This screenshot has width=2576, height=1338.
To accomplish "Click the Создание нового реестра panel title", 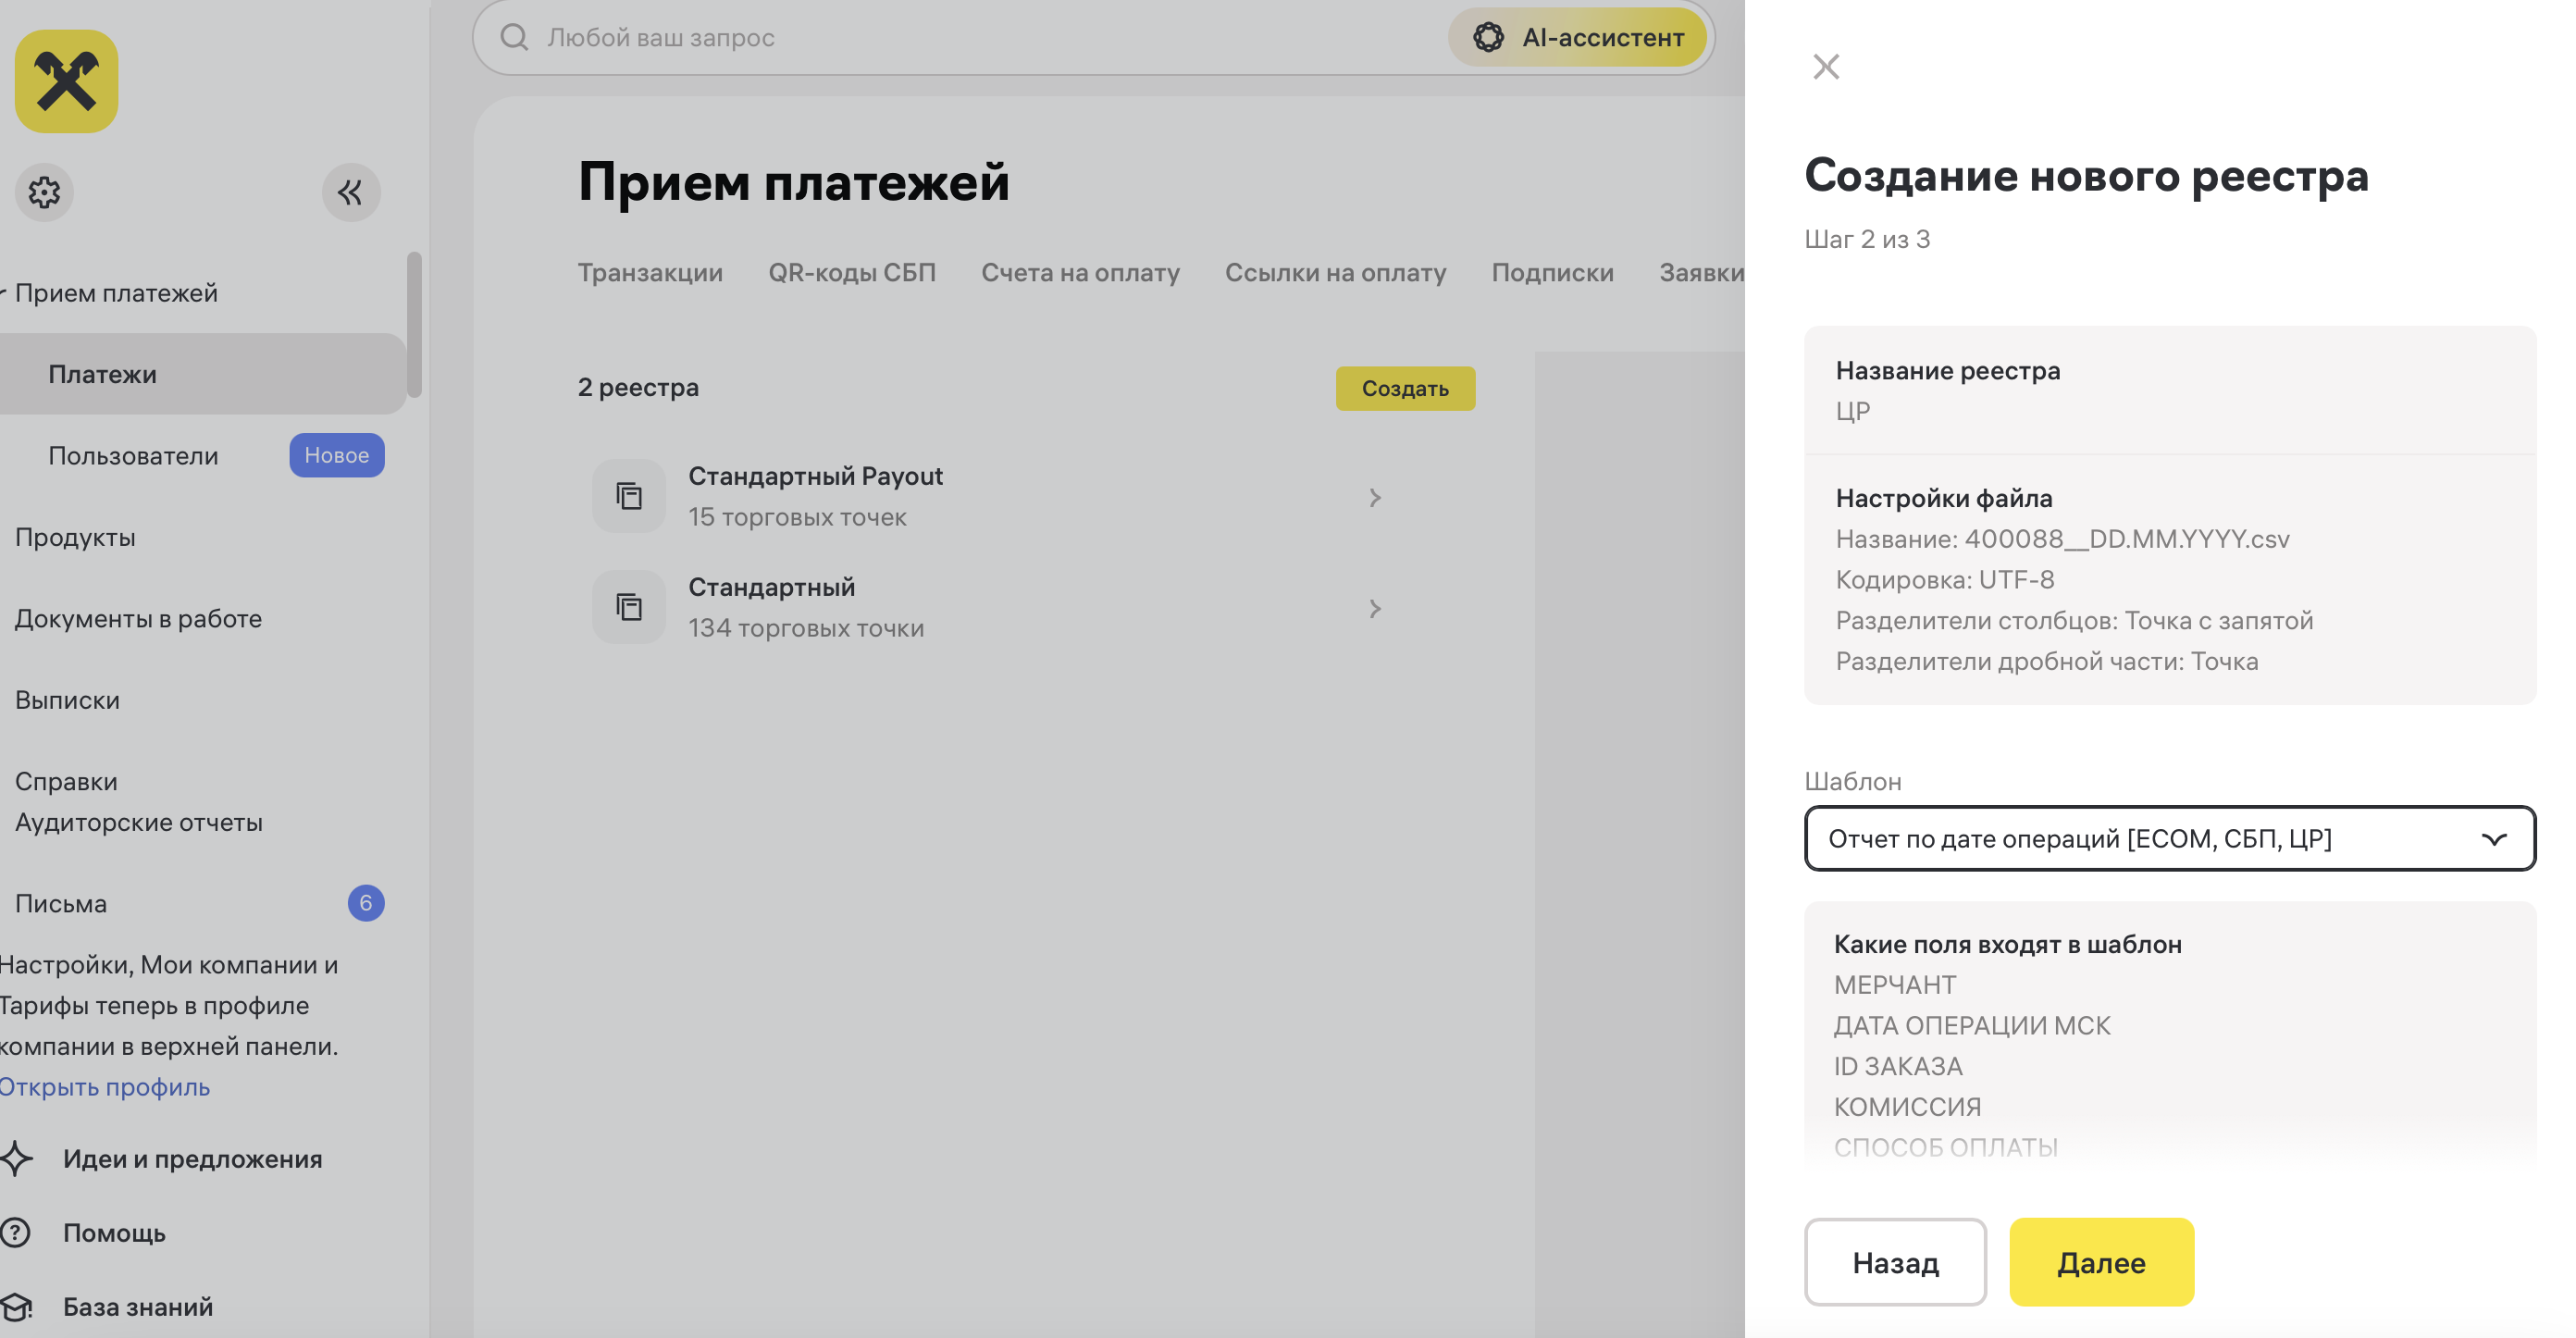I will [x=2087, y=175].
